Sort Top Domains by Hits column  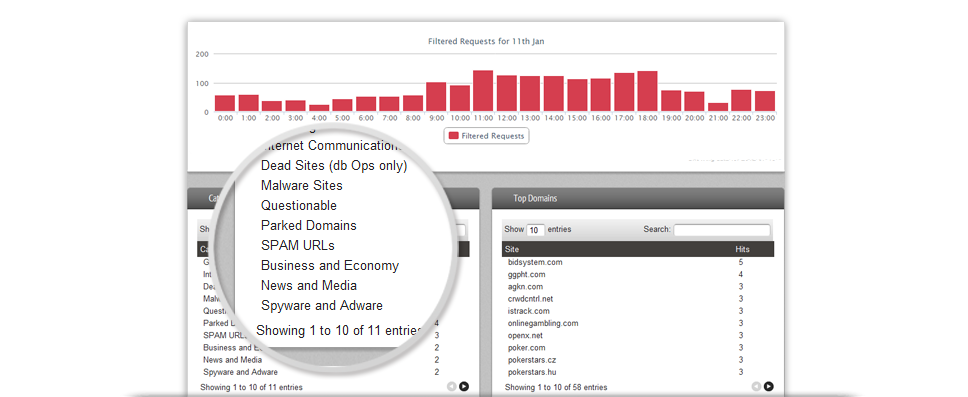[742, 249]
